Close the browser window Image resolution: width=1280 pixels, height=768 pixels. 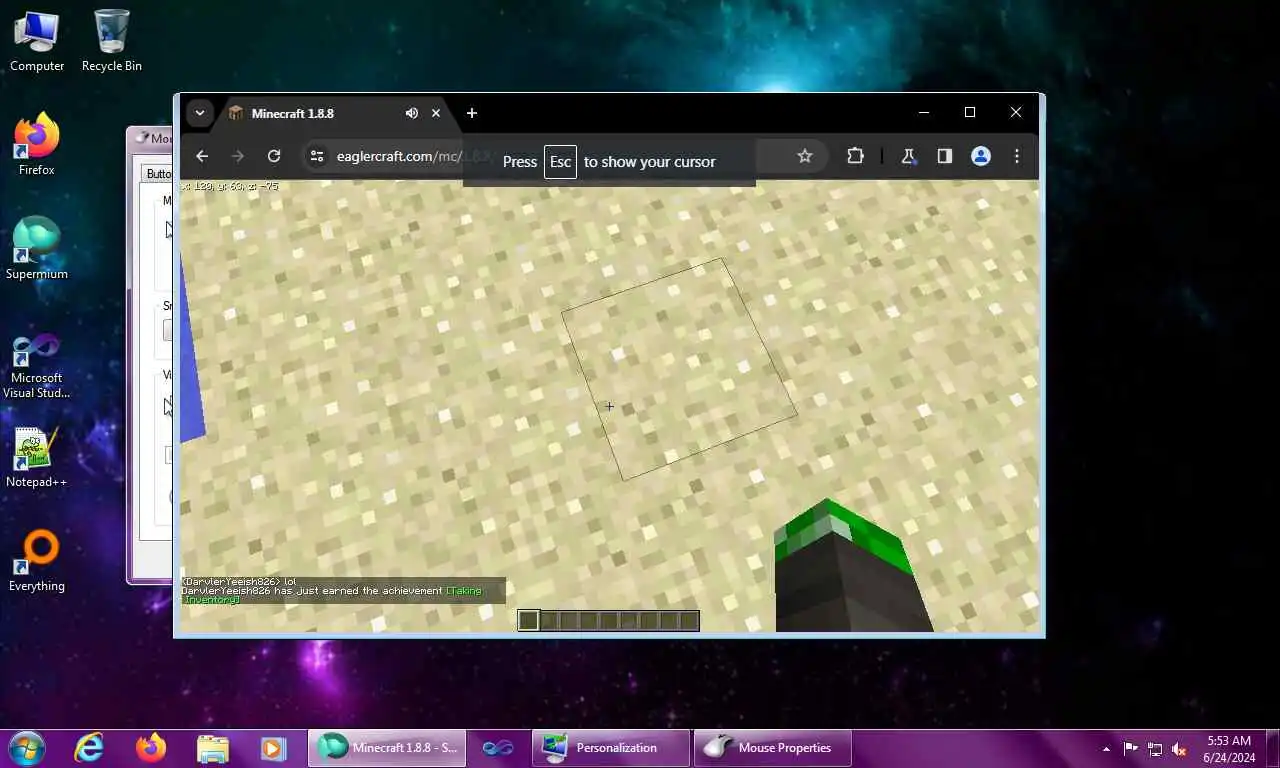click(1016, 113)
